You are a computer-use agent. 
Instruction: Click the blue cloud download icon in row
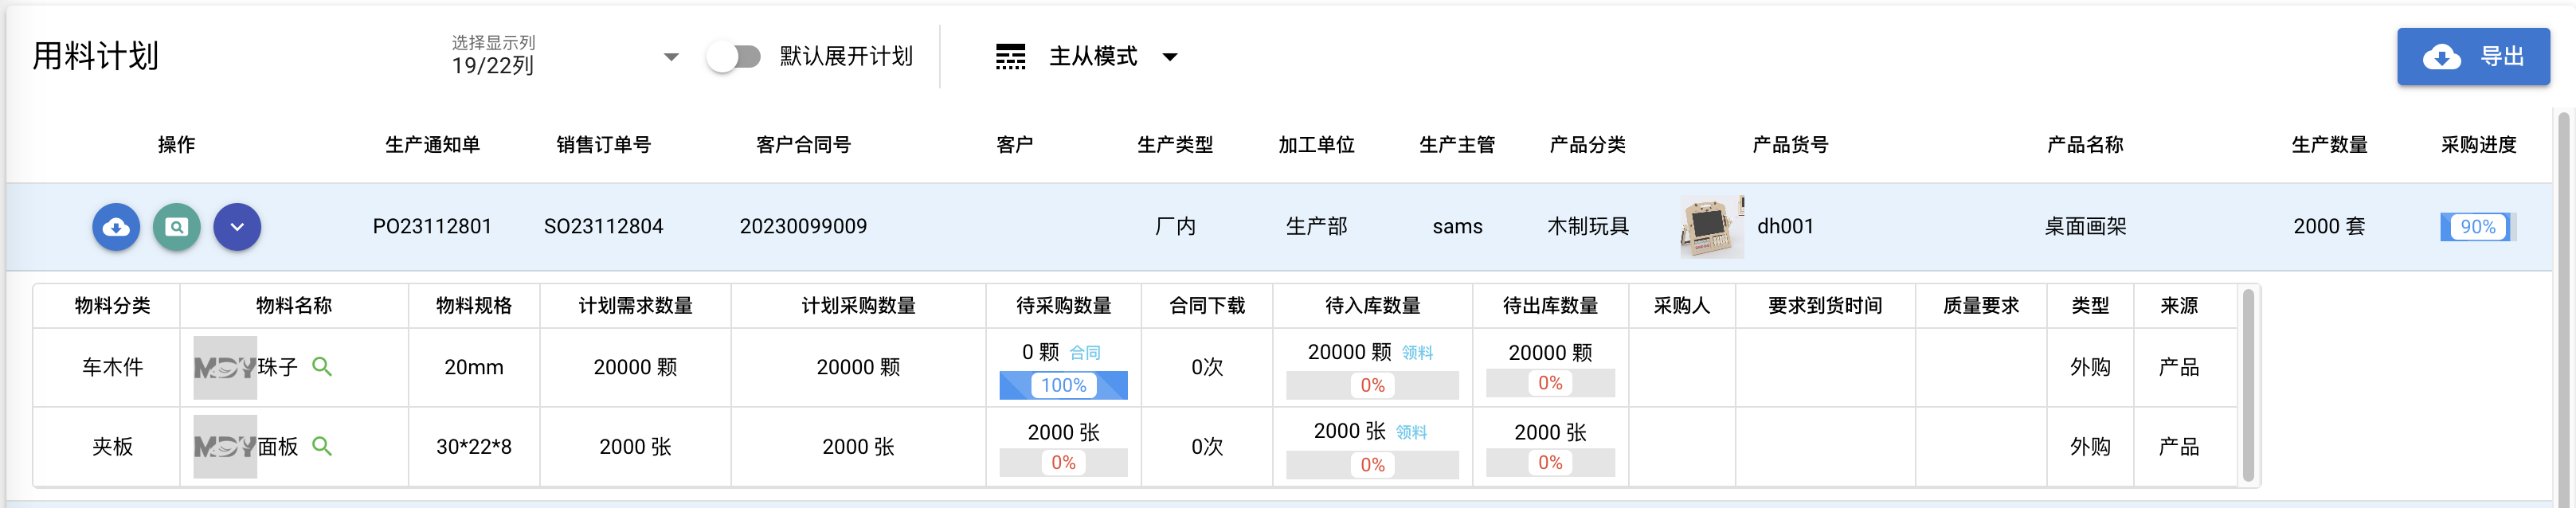[116, 227]
